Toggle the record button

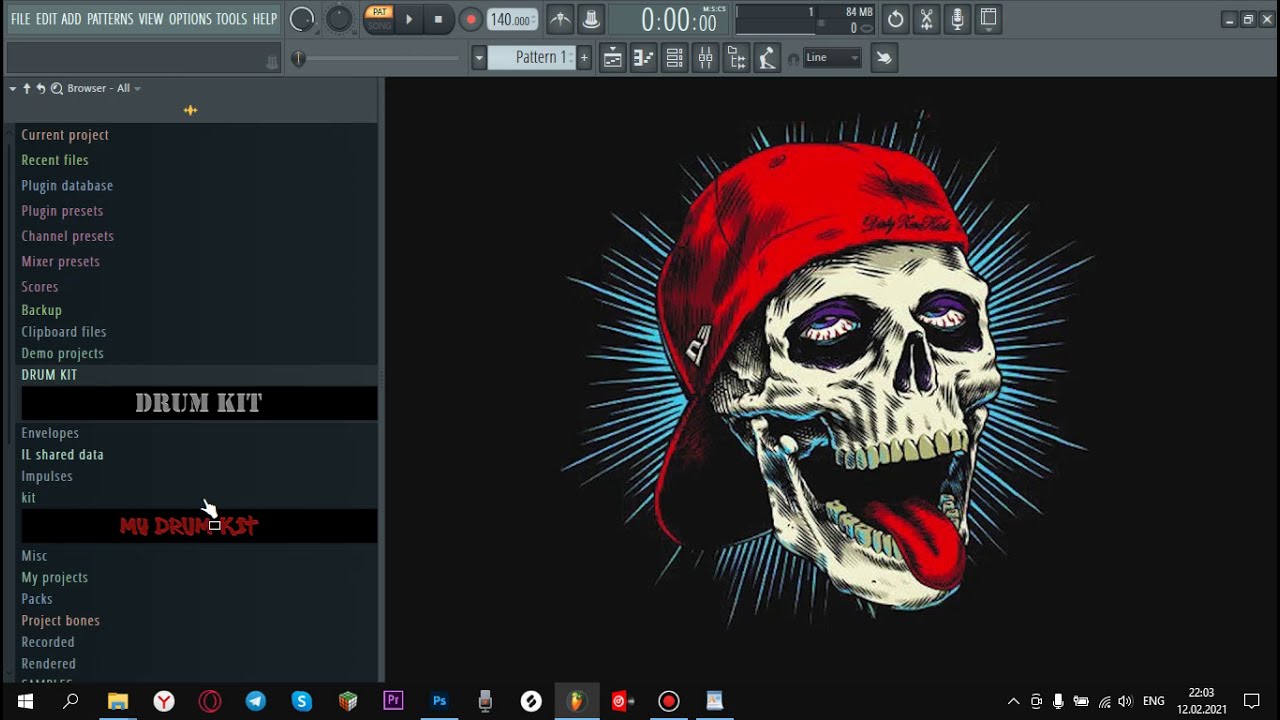pyautogui.click(x=470, y=19)
